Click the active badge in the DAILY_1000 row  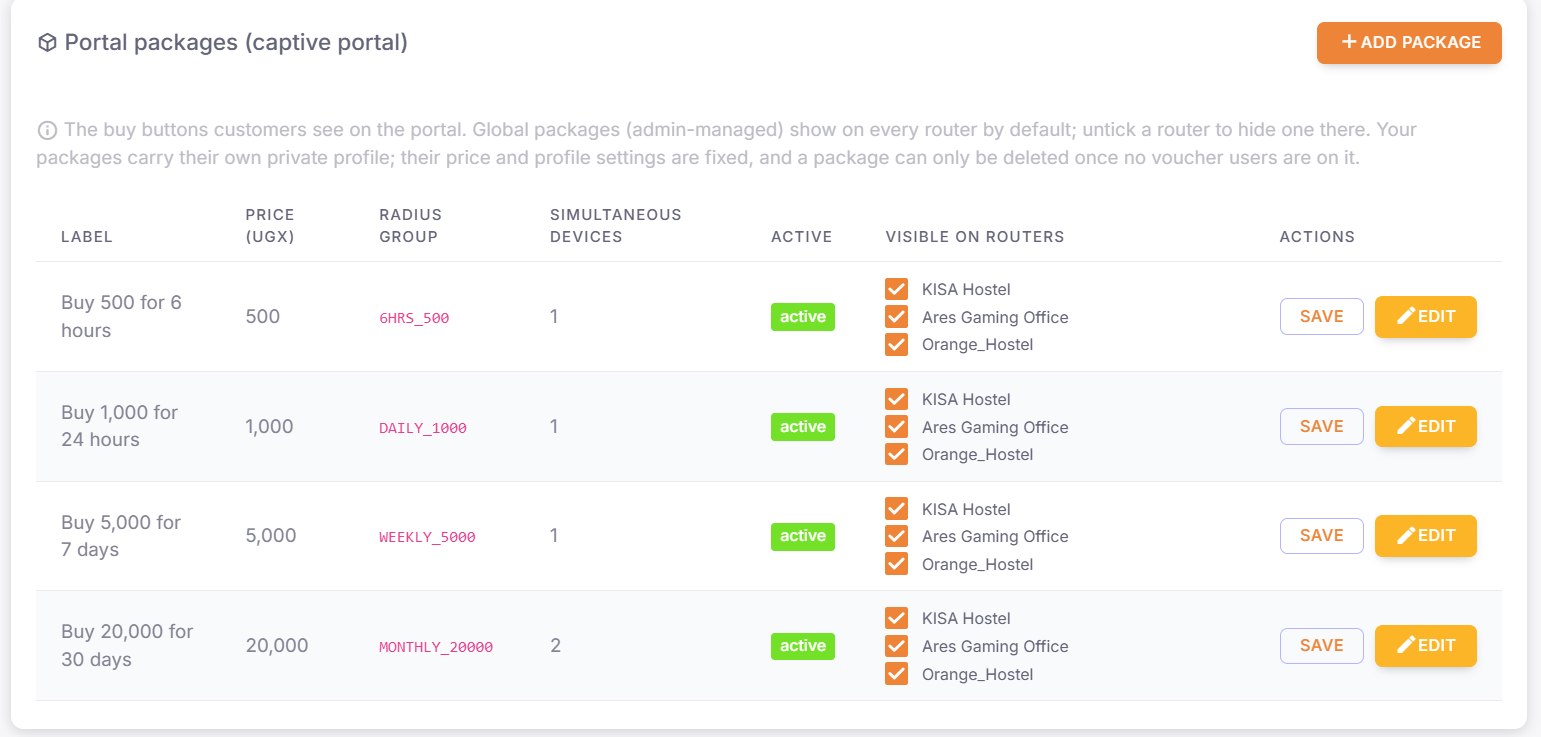tap(803, 427)
